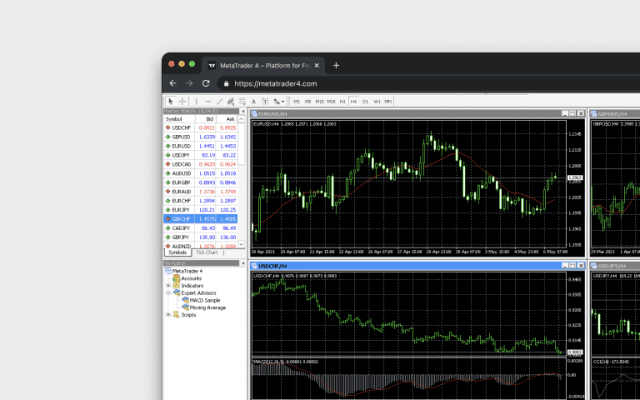The height and width of the screenshot is (400, 640).
Task: Select the cursor arrow tool in toolbar
Action: click(171, 101)
